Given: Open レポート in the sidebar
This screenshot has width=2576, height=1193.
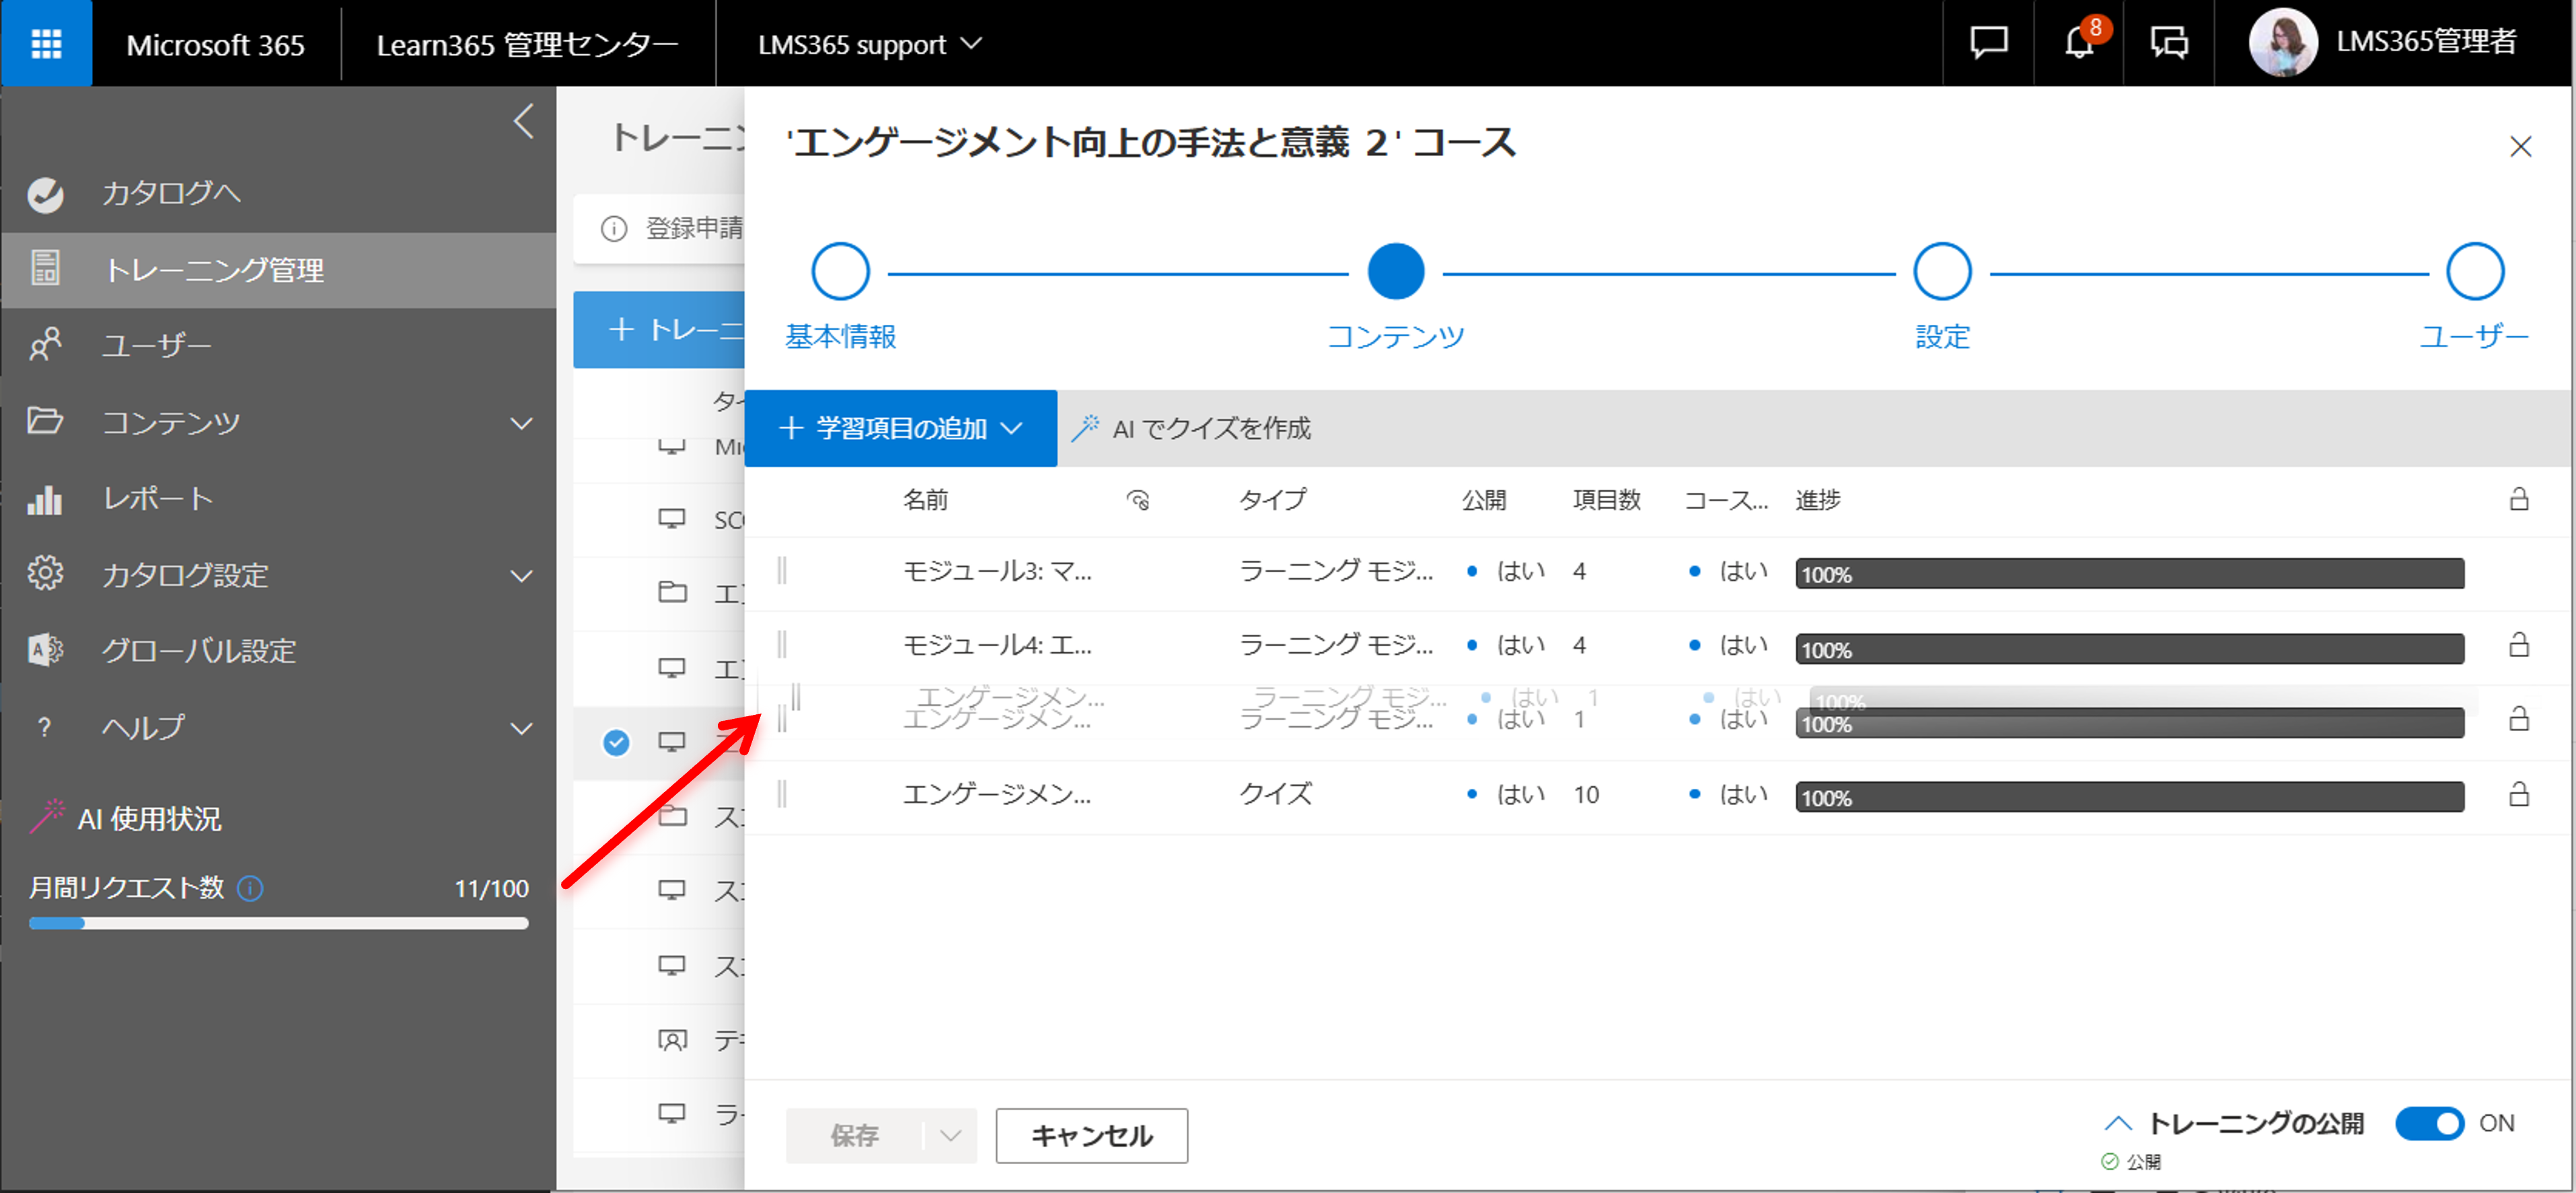Looking at the screenshot, I should pyautogui.click(x=158, y=498).
